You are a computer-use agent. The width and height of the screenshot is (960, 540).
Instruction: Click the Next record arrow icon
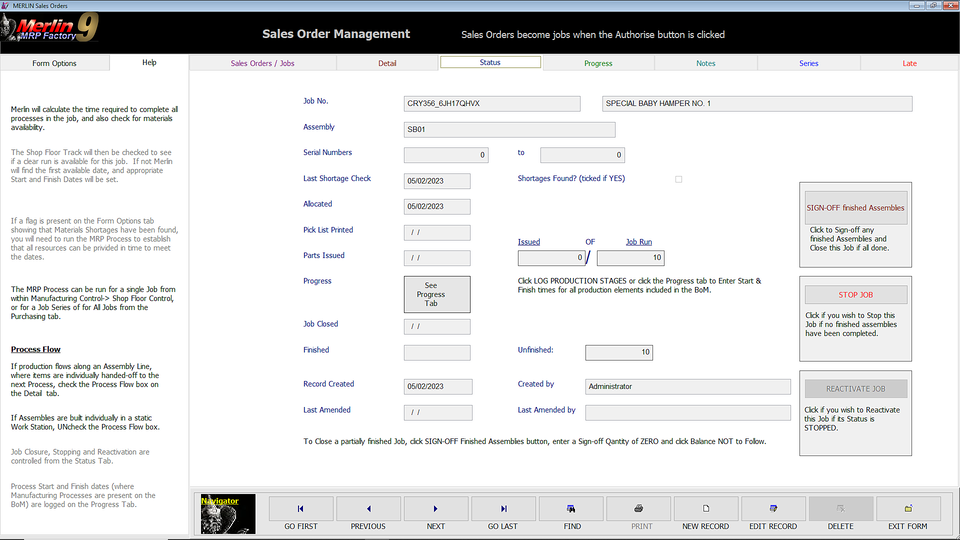coord(436,509)
